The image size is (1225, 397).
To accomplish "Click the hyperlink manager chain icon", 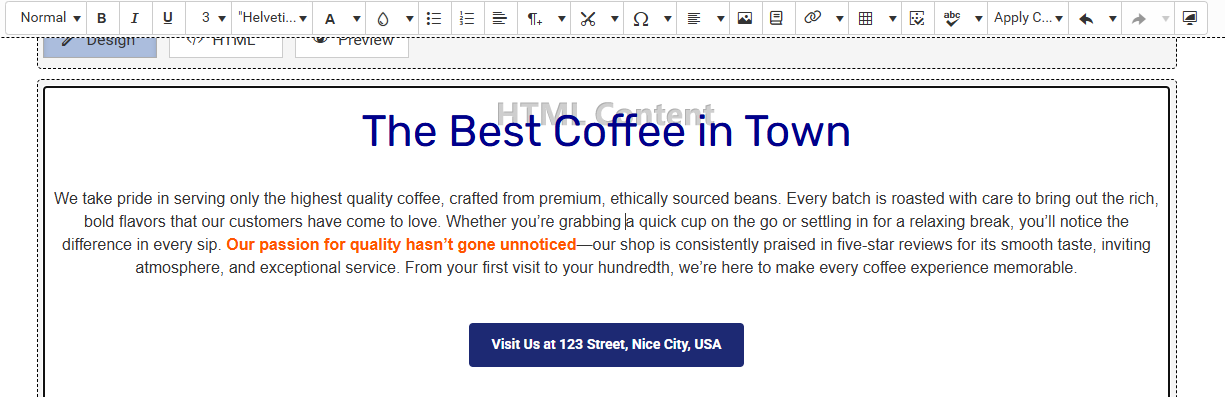I will (813, 18).
